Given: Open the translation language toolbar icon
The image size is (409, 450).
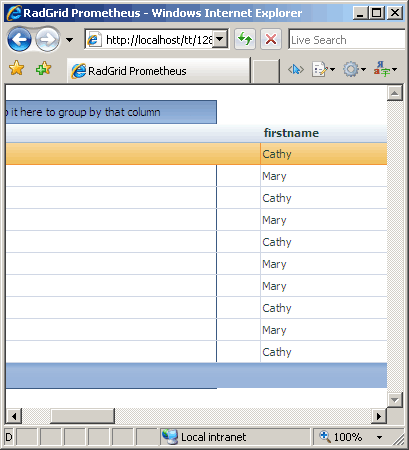Looking at the screenshot, I should [385, 69].
